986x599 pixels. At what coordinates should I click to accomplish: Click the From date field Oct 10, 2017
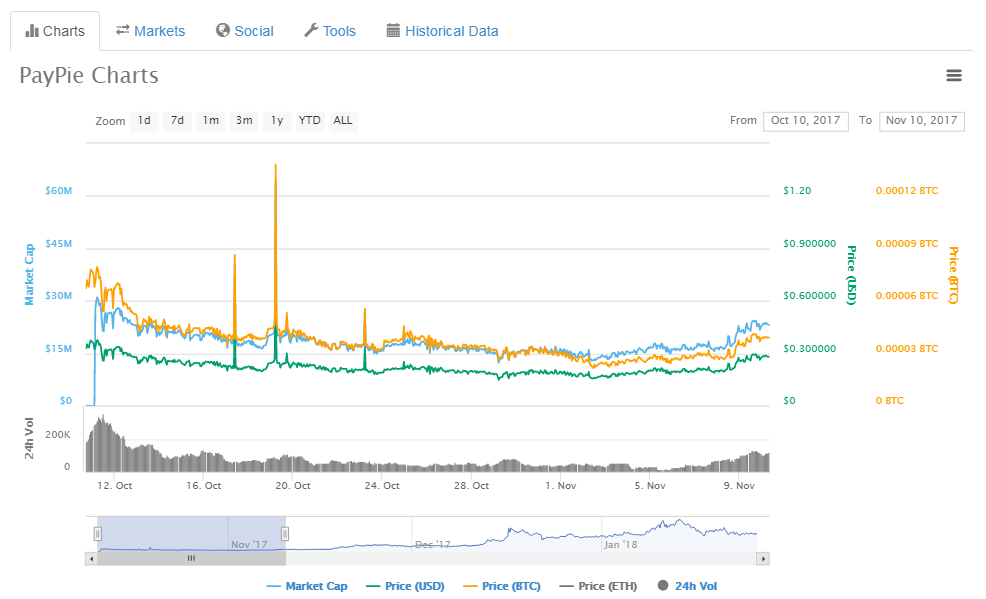pyautogui.click(x=806, y=121)
